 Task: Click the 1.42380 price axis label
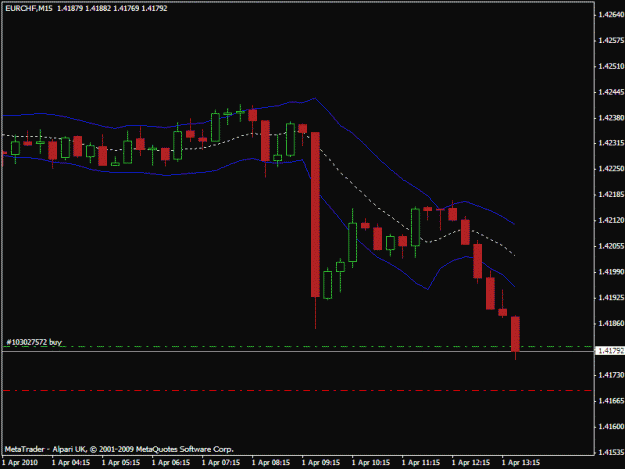[x=611, y=118]
